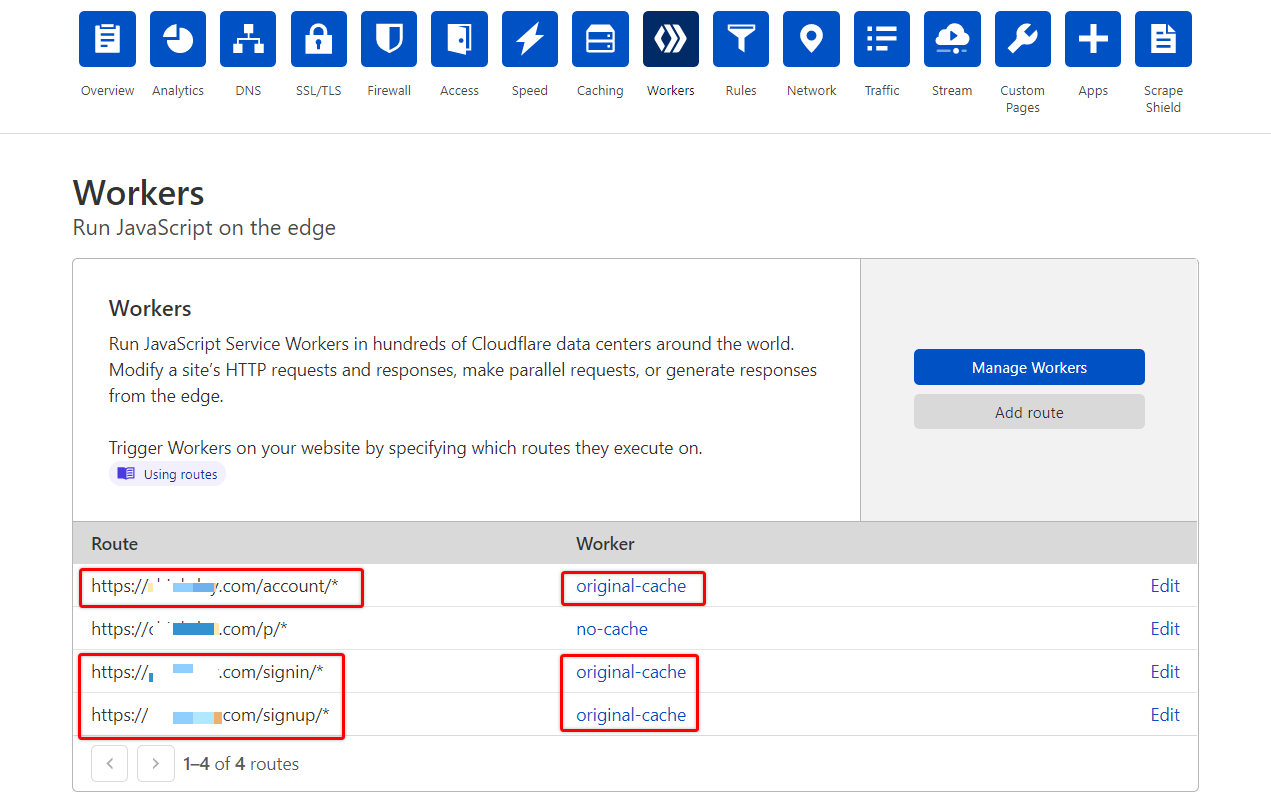Screen dimensions: 1271x802
Task: Open the DNS settings icon
Action: click(x=248, y=39)
